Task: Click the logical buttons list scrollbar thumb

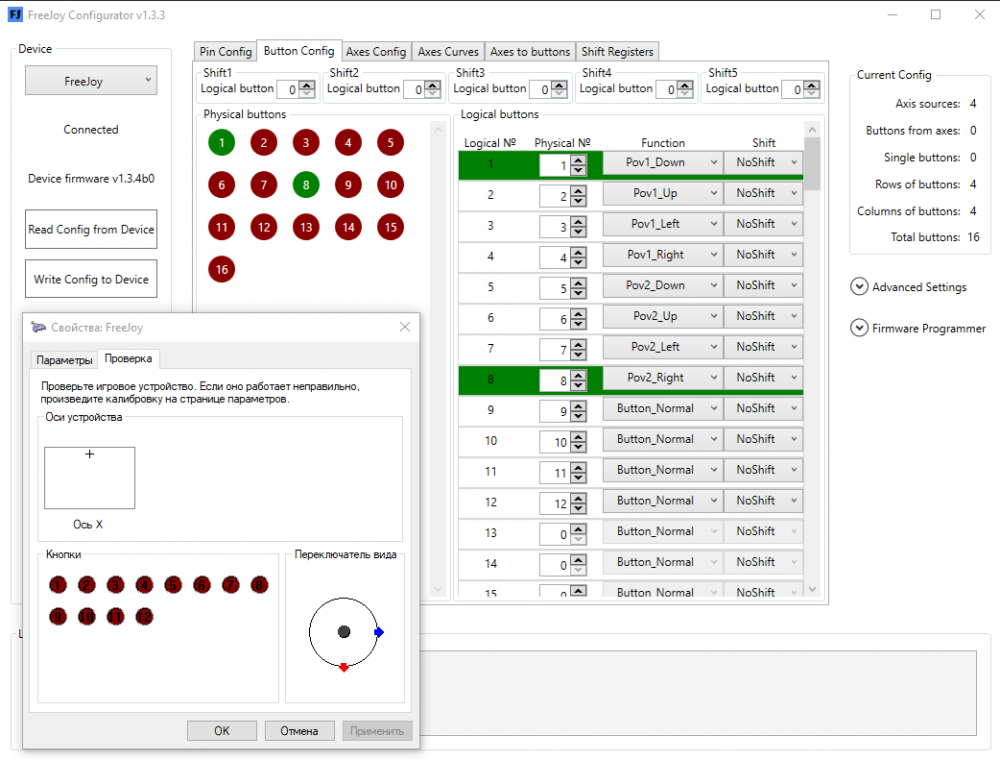Action: point(812,164)
